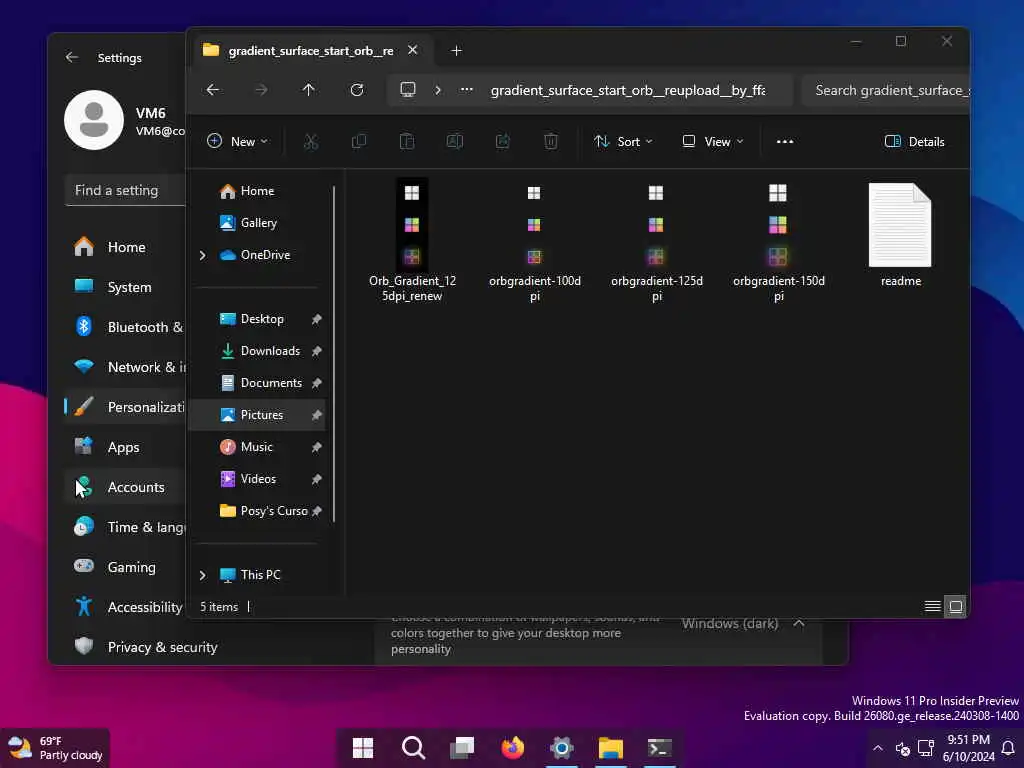Open Accounts in Settings sidebar

click(x=124, y=487)
